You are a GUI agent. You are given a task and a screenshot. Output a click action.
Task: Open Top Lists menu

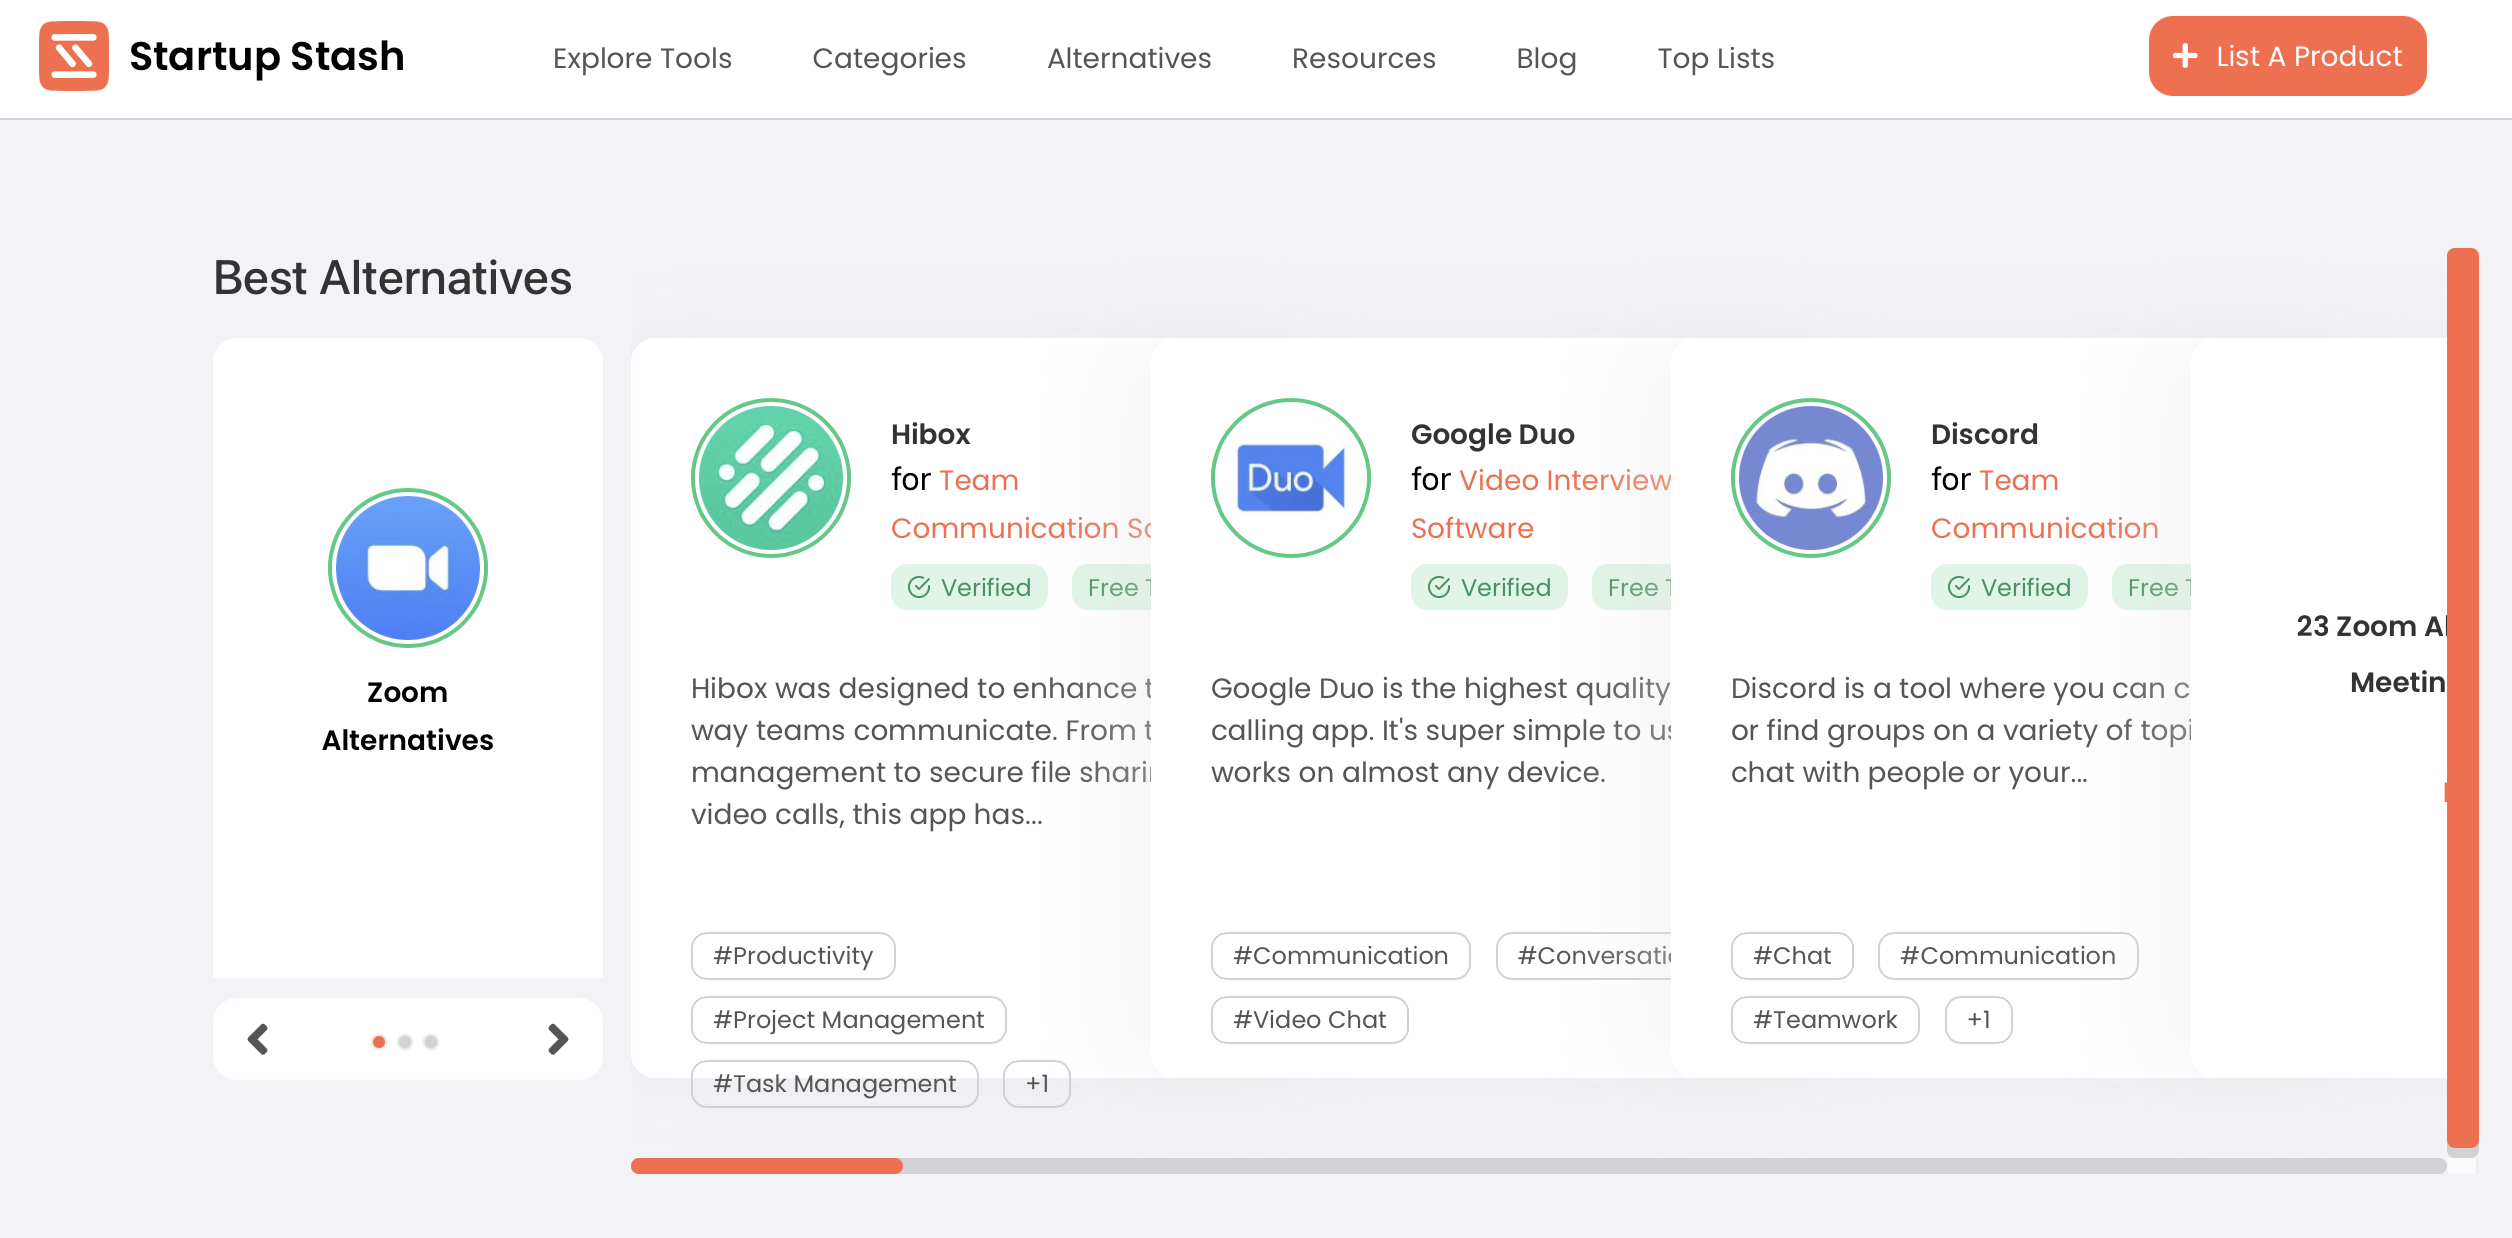point(1715,58)
